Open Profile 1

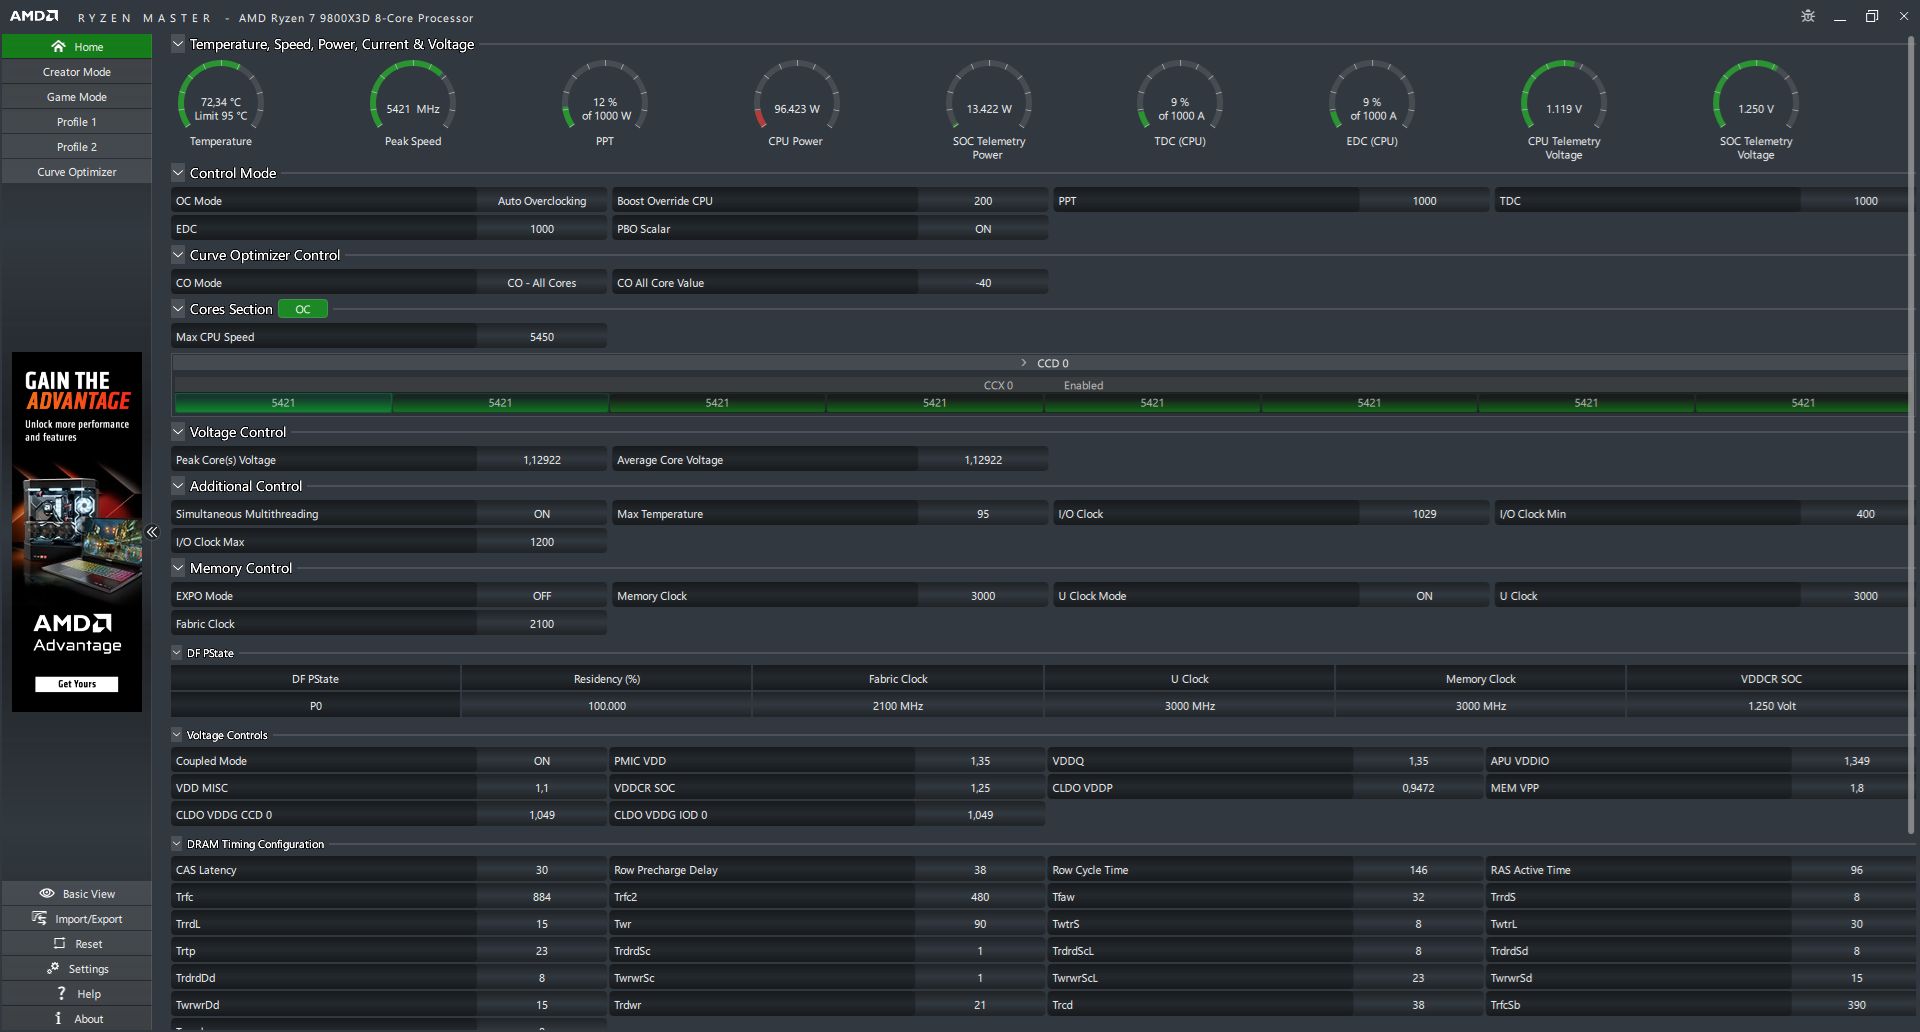tap(77, 122)
